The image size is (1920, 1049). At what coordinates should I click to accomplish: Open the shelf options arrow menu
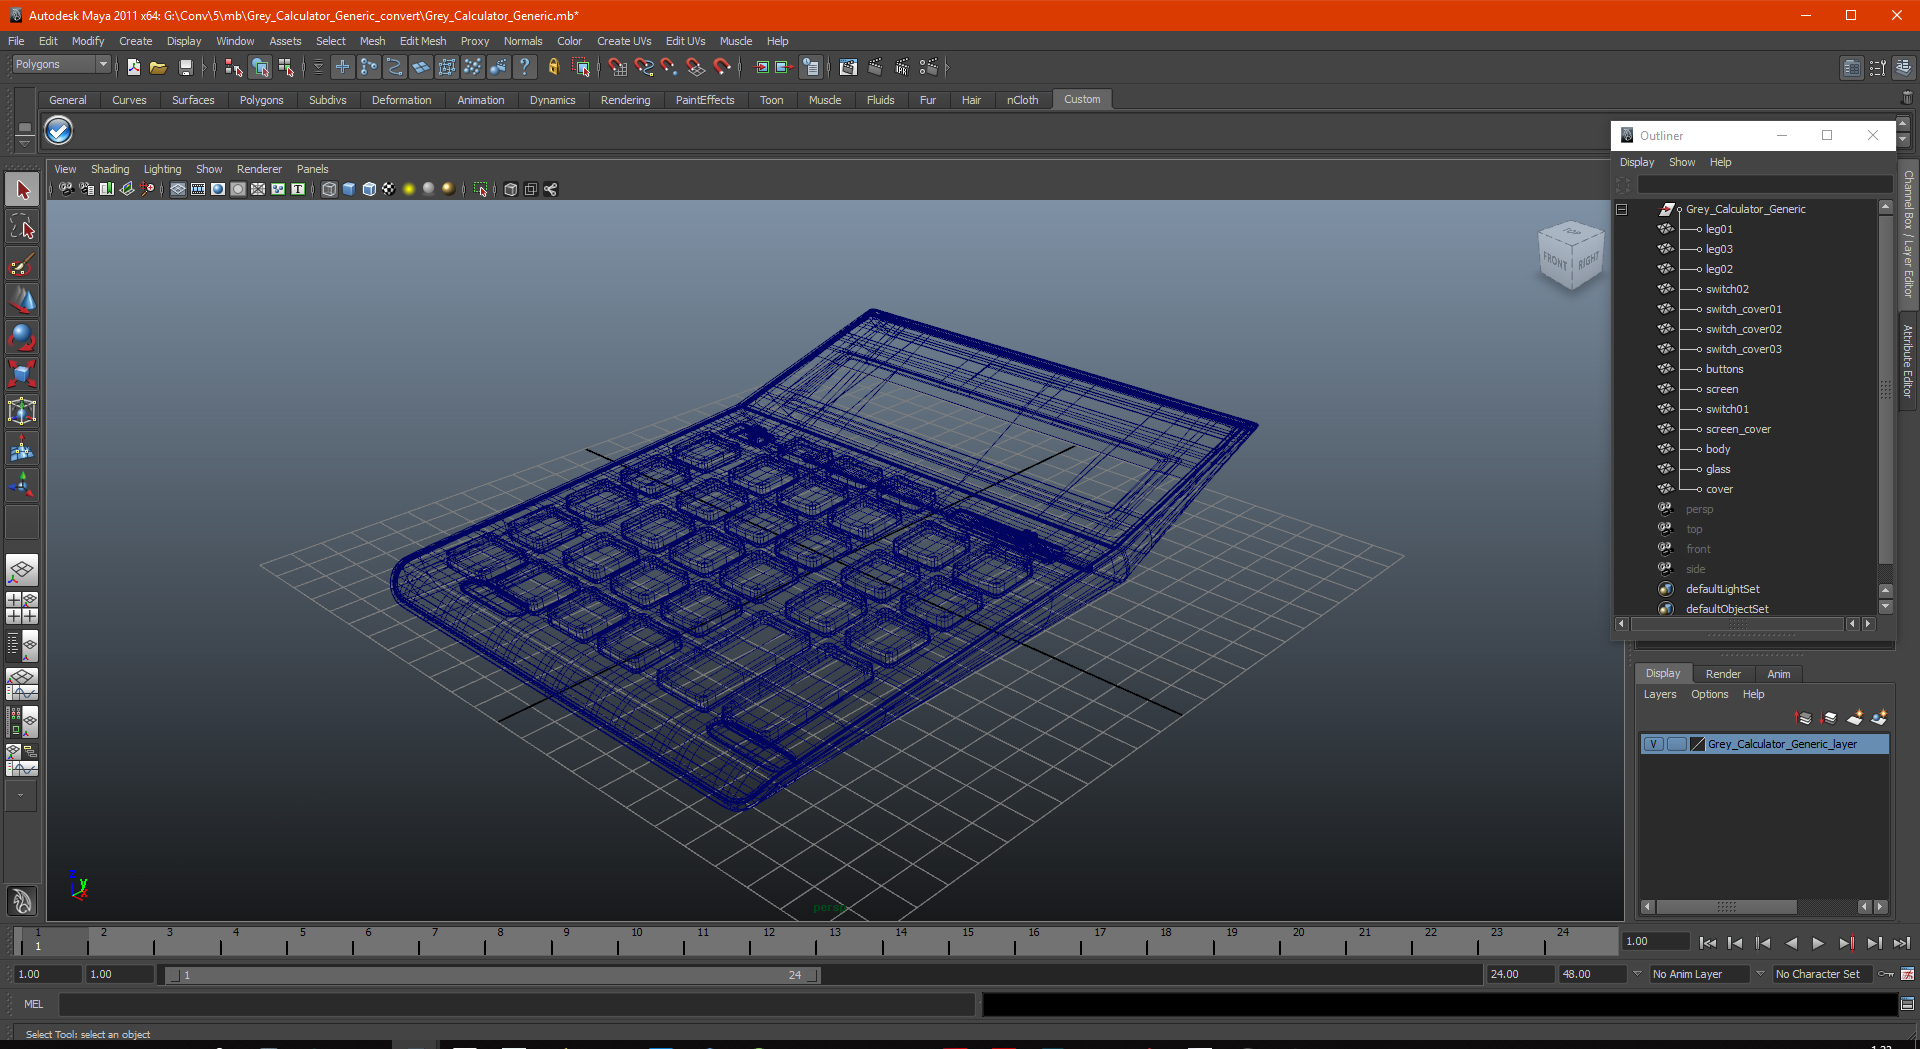[24, 143]
